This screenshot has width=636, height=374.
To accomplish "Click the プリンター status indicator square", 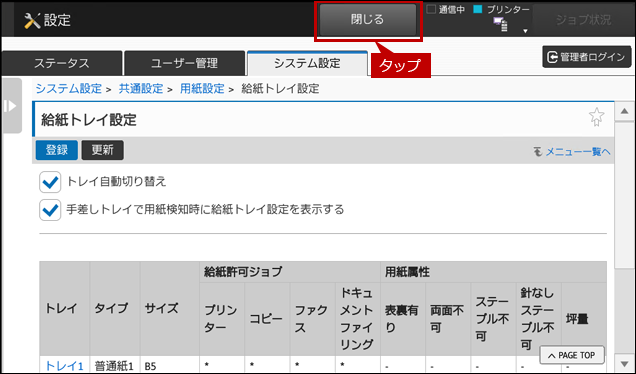I will click(x=478, y=9).
